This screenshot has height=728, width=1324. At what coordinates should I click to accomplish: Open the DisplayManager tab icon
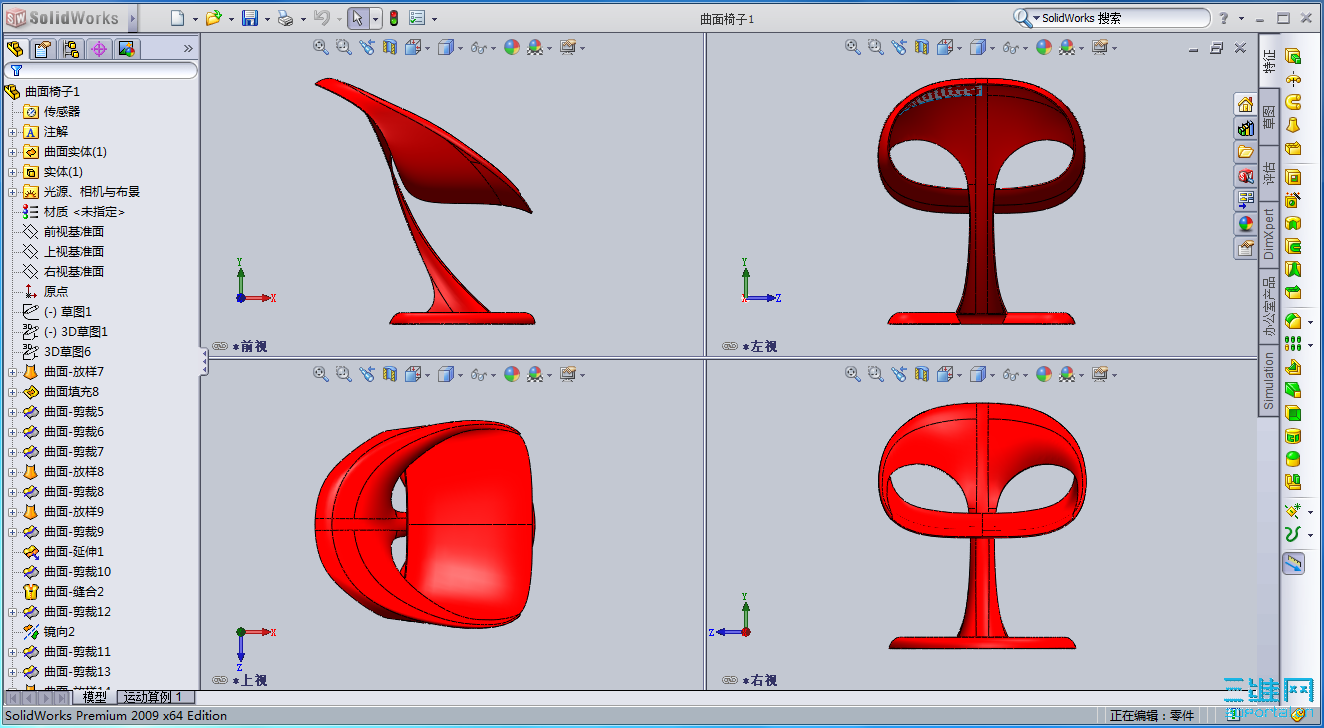click(x=126, y=49)
